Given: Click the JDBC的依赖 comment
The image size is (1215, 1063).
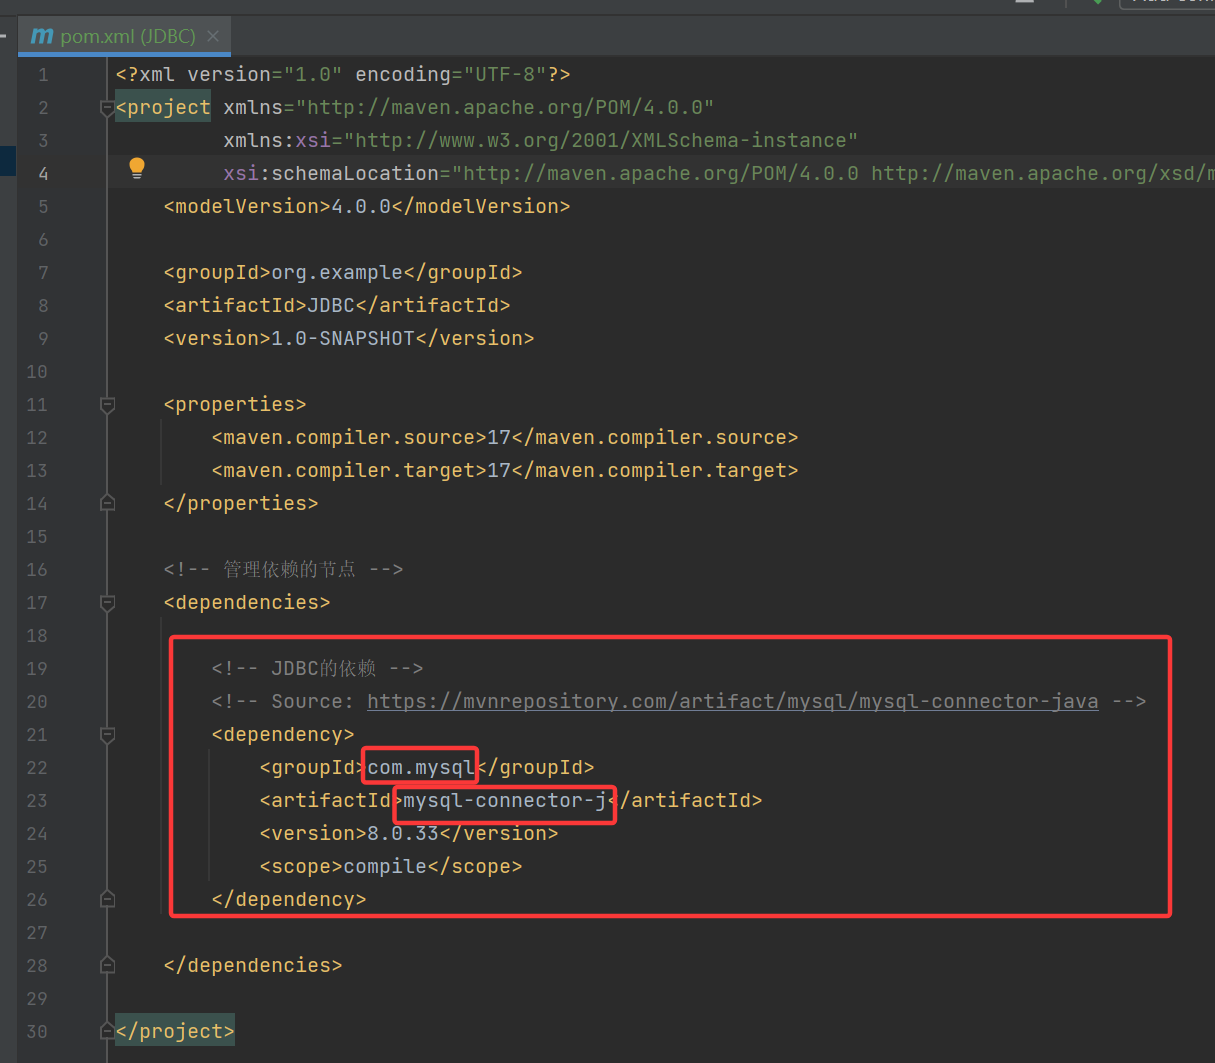Looking at the screenshot, I should [x=318, y=668].
